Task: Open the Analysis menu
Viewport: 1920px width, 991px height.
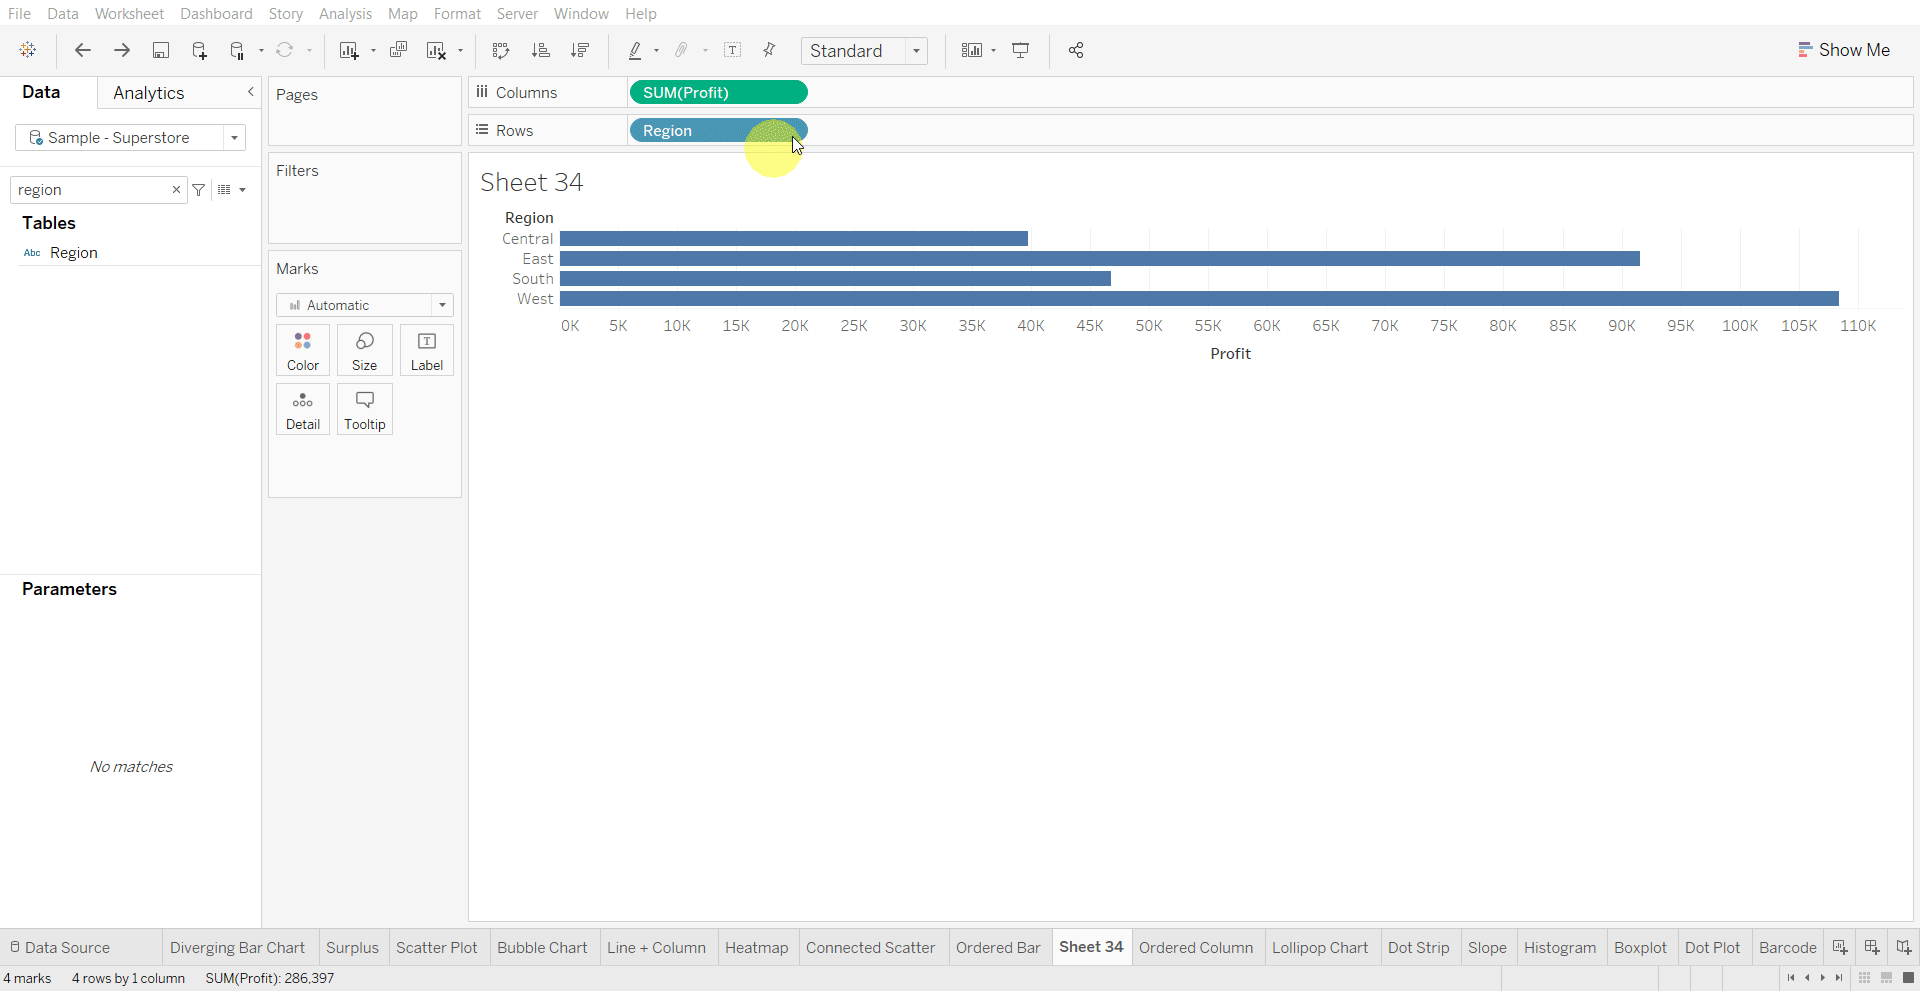Action: click(345, 13)
